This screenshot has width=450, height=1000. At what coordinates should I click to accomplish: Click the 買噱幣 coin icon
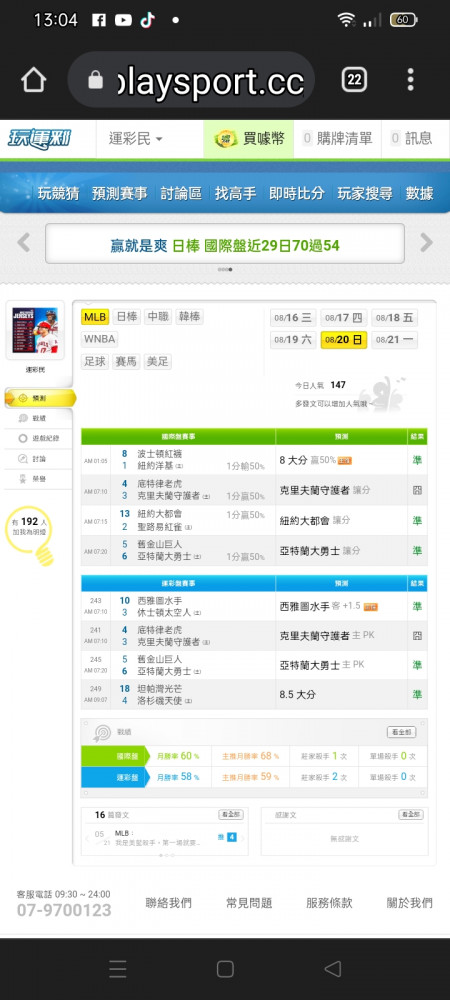click(x=226, y=138)
